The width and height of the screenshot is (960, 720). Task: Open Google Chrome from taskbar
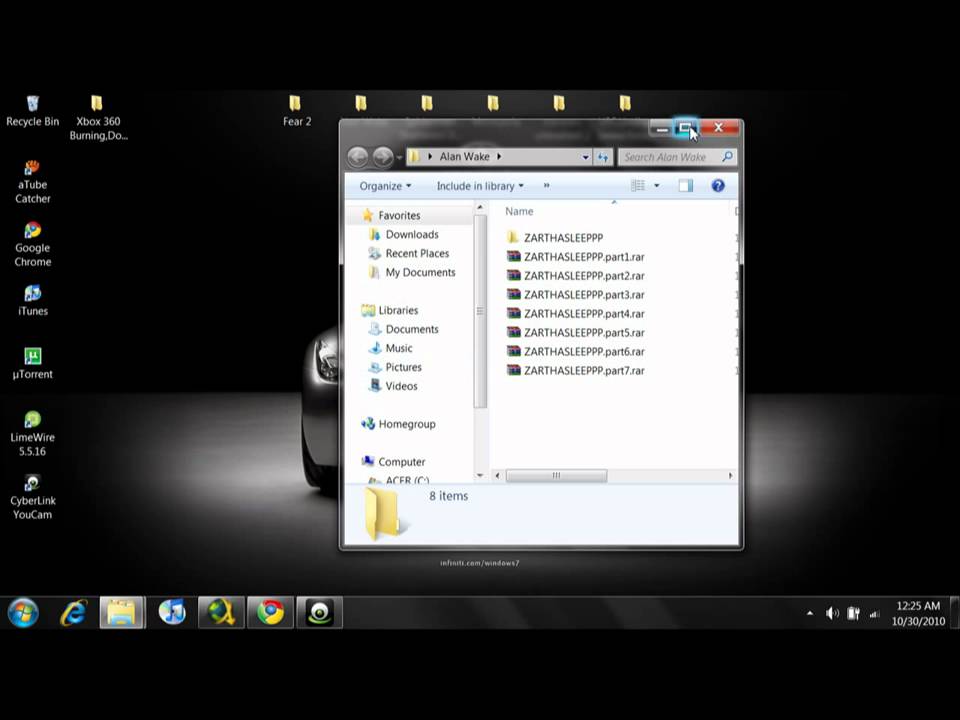click(270, 612)
